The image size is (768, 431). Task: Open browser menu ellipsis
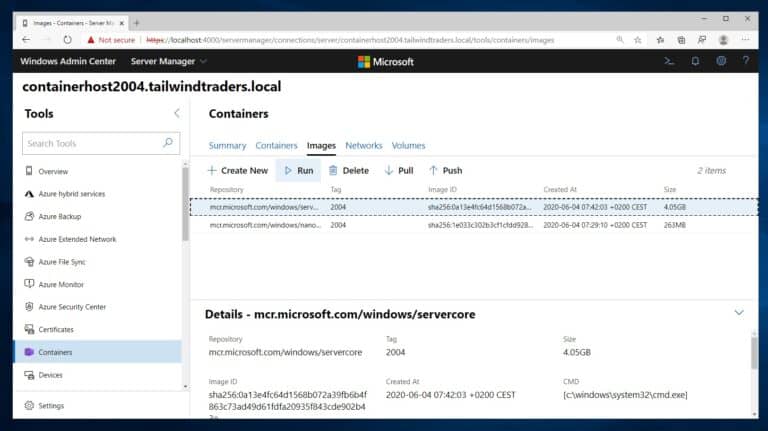745,39
